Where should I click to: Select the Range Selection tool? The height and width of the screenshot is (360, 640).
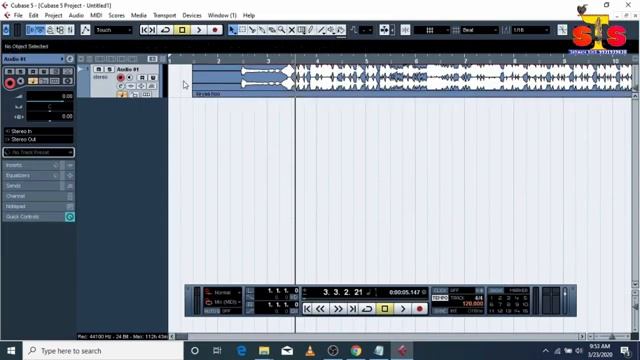point(242,30)
